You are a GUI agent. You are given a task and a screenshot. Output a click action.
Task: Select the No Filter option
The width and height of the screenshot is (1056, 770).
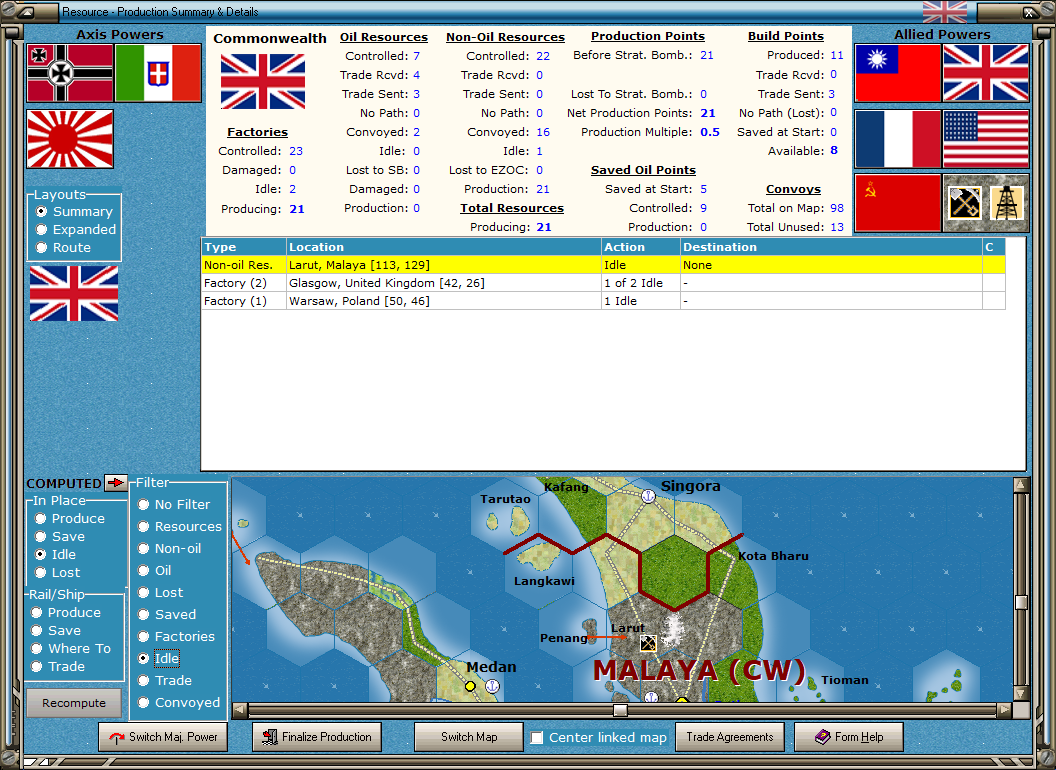click(x=174, y=505)
